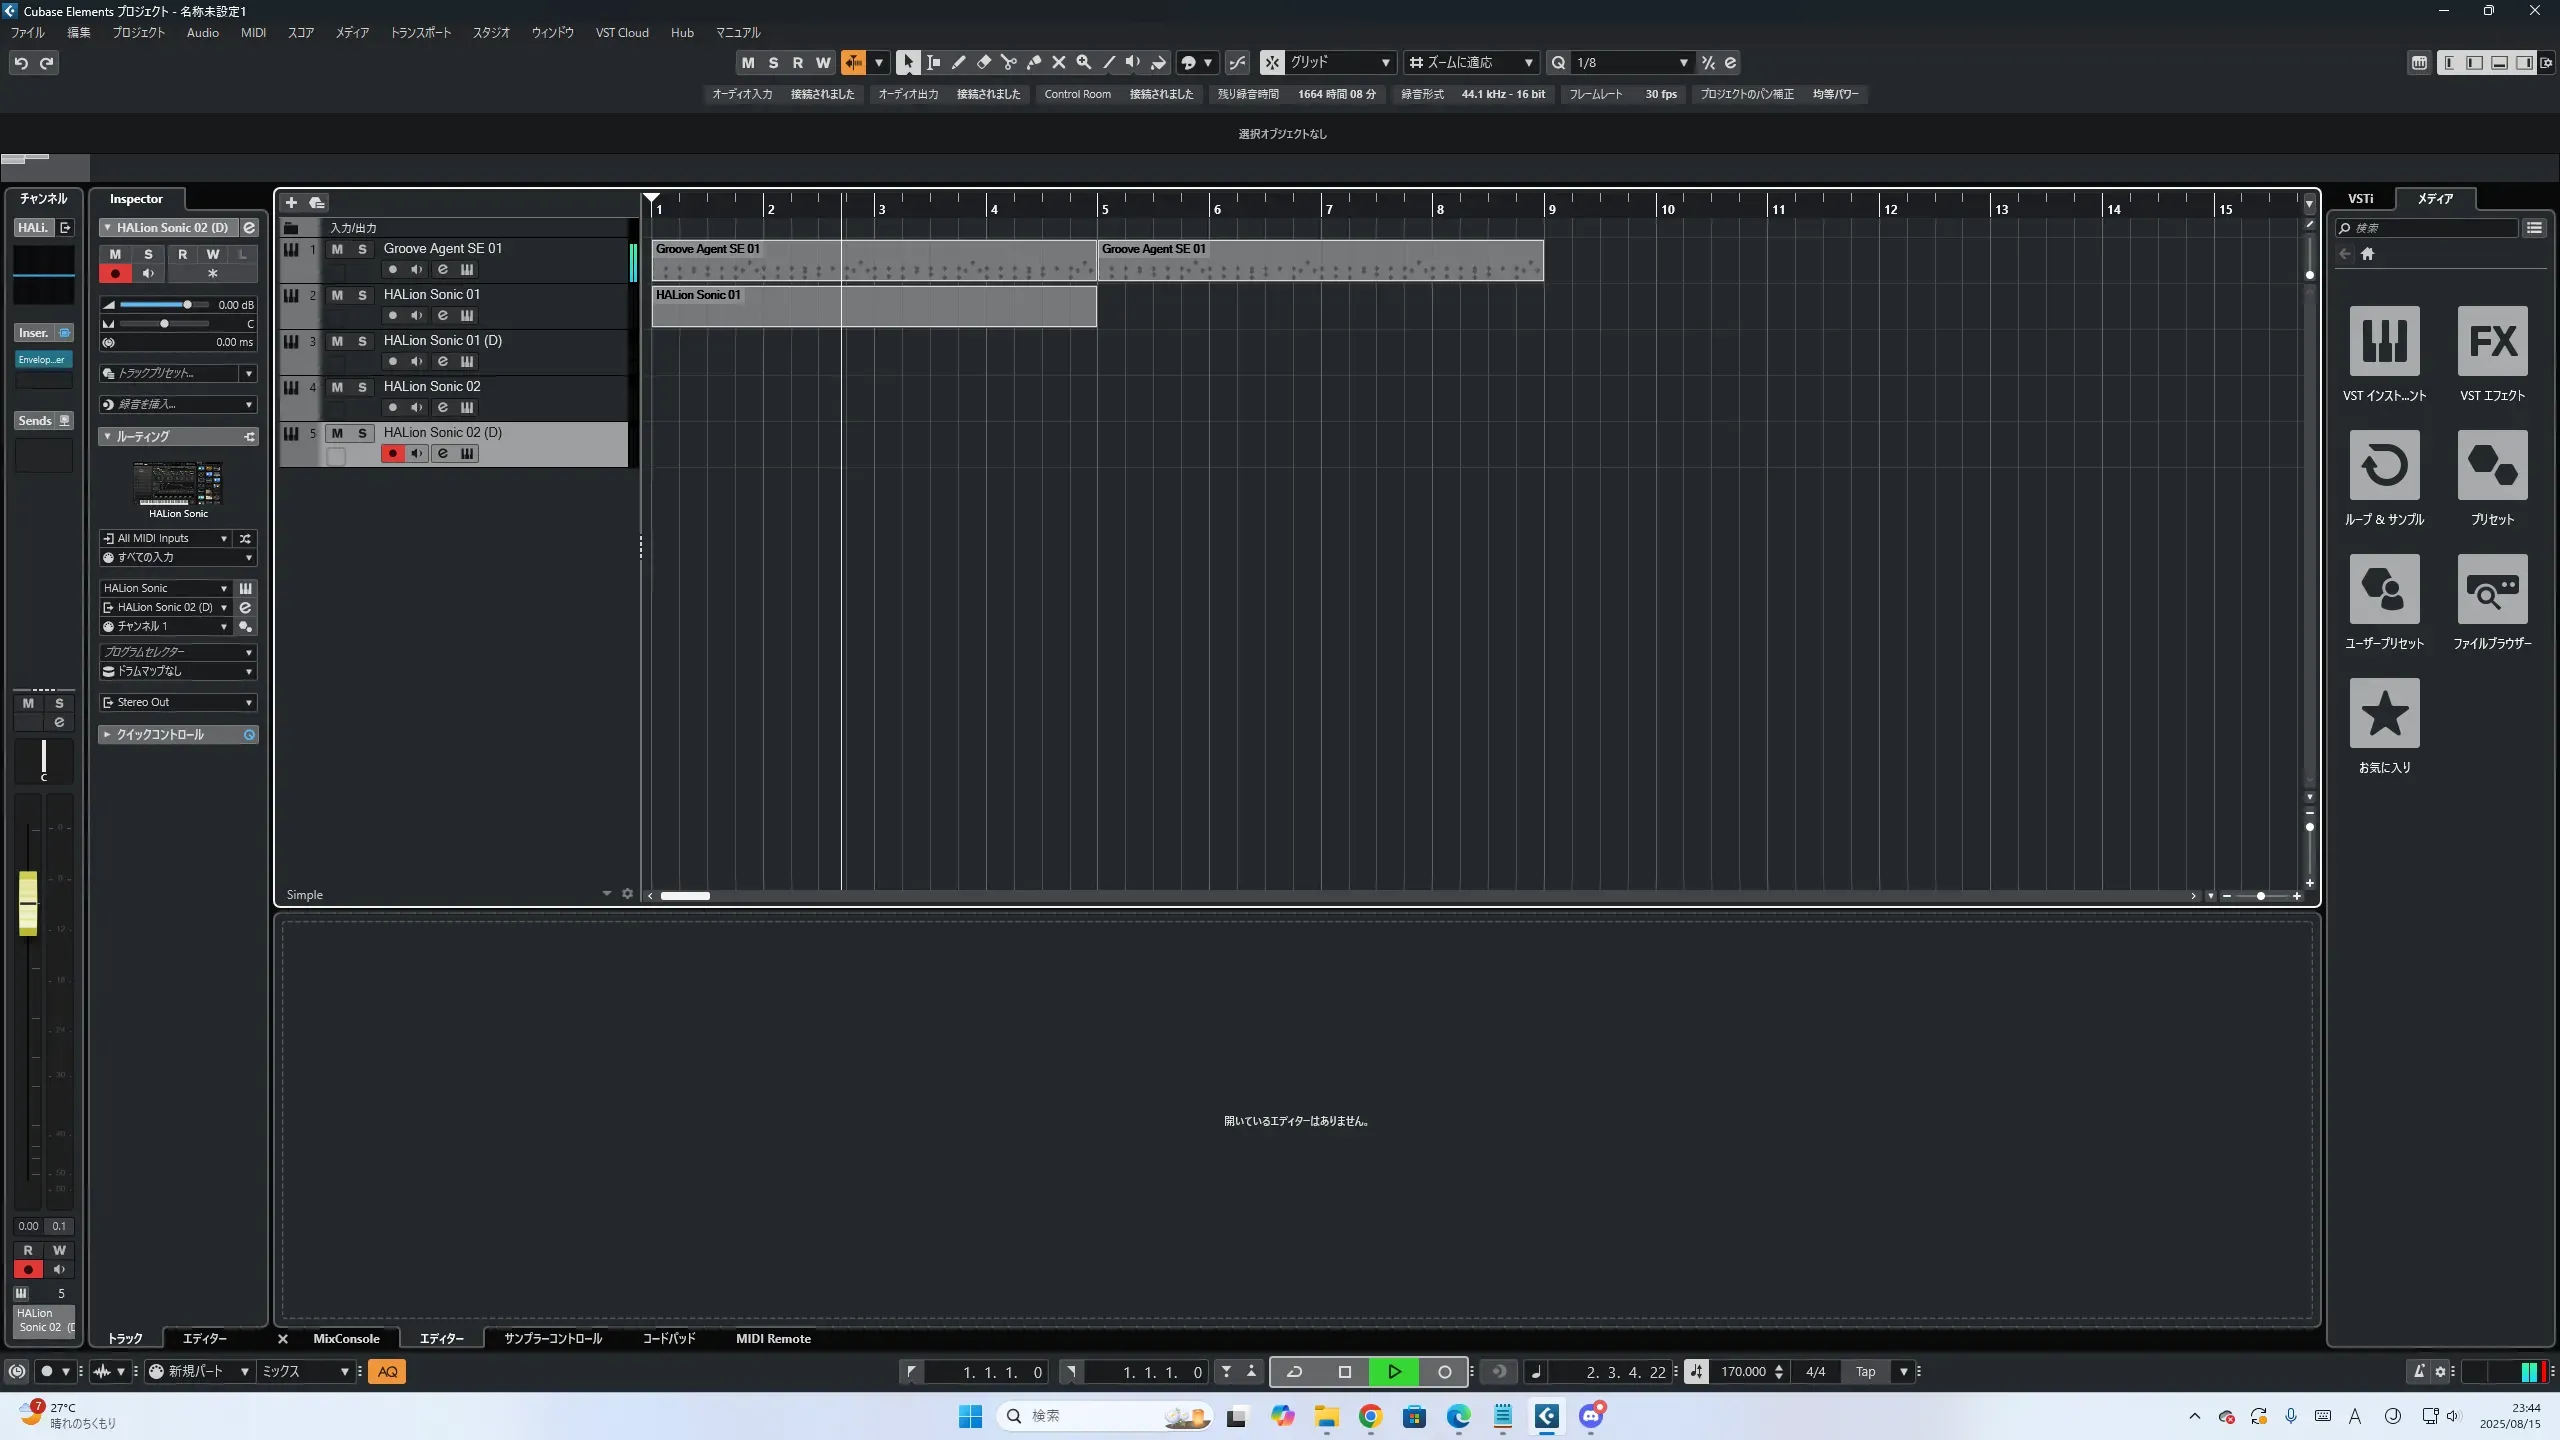Screen dimensions: 2560x1440
Task: Toggle record enable on HALion Sonic 01
Action: tap(392, 316)
